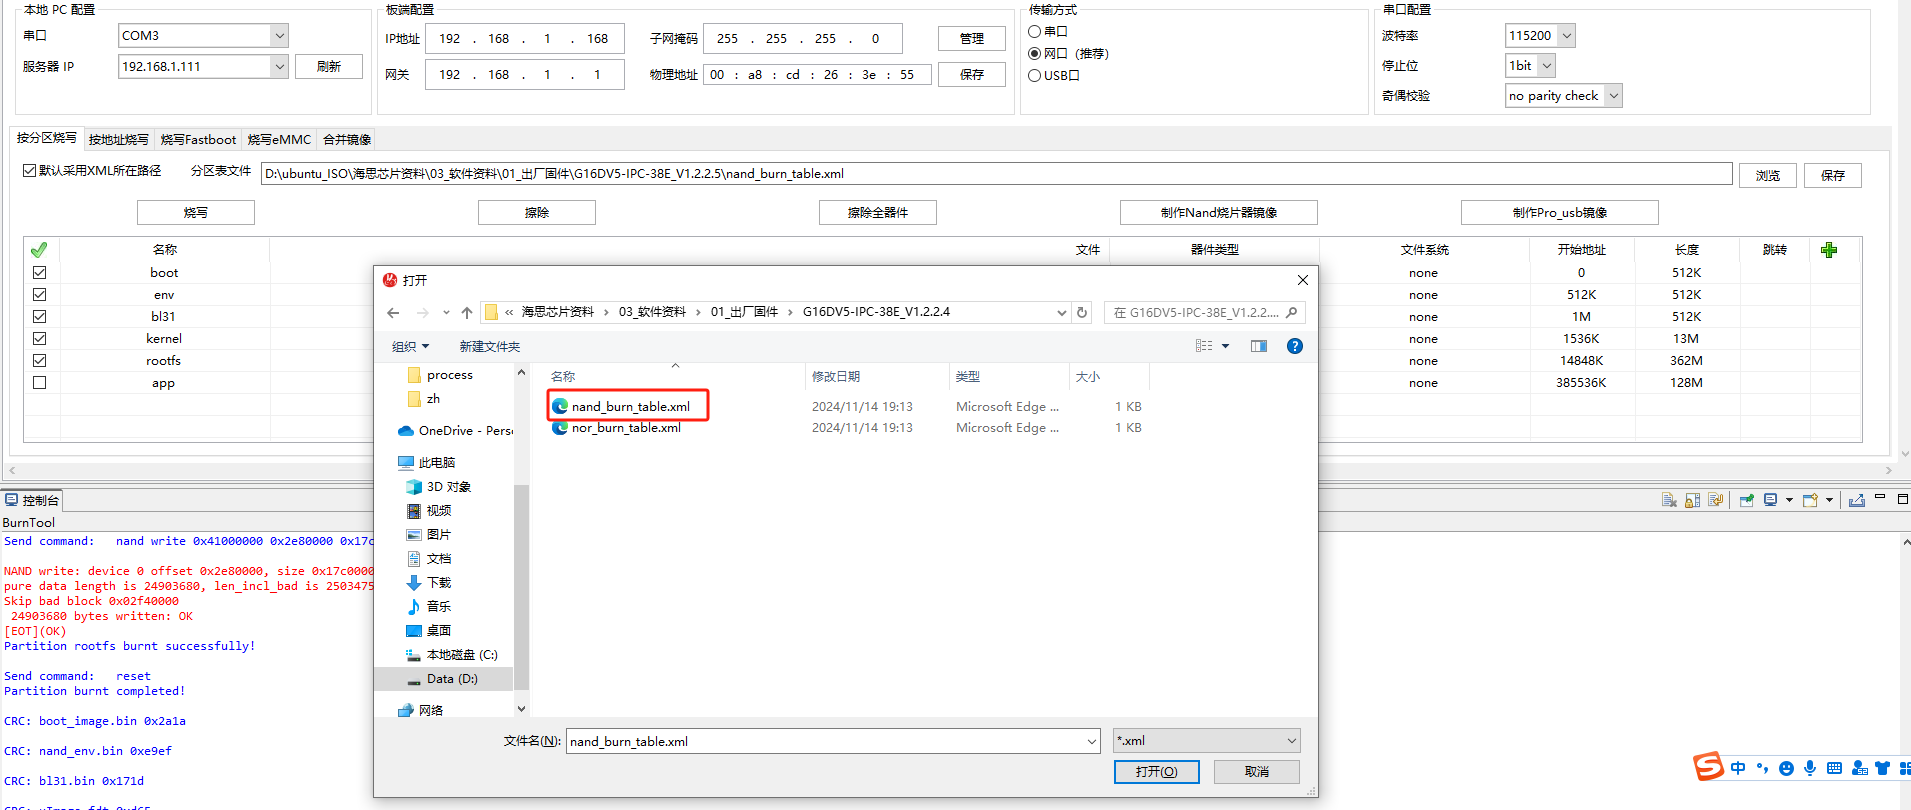This screenshot has height=810, width=1911.
Task: Select USB口 transfer mode radio button
Action: [1035, 76]
